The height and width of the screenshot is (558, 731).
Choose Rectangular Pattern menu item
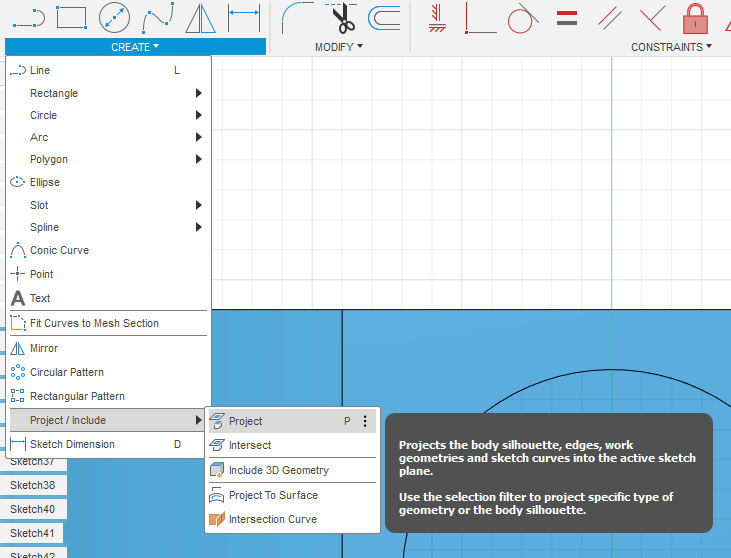[x=108, y=396]
